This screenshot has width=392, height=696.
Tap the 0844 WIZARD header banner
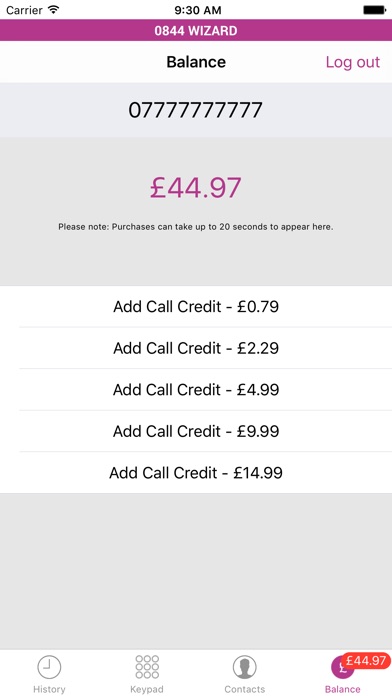click(196, 30)
